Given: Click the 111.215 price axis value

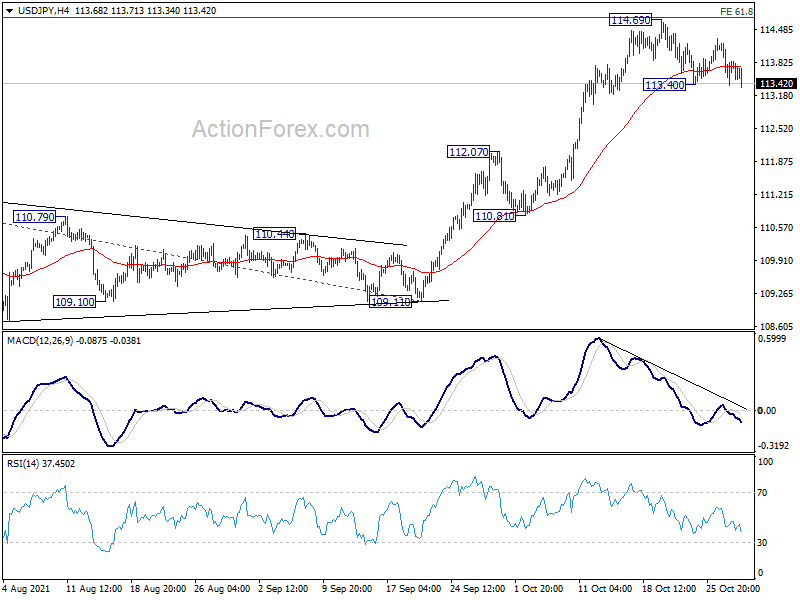Looking at the screenshot, I should [777, 195].
